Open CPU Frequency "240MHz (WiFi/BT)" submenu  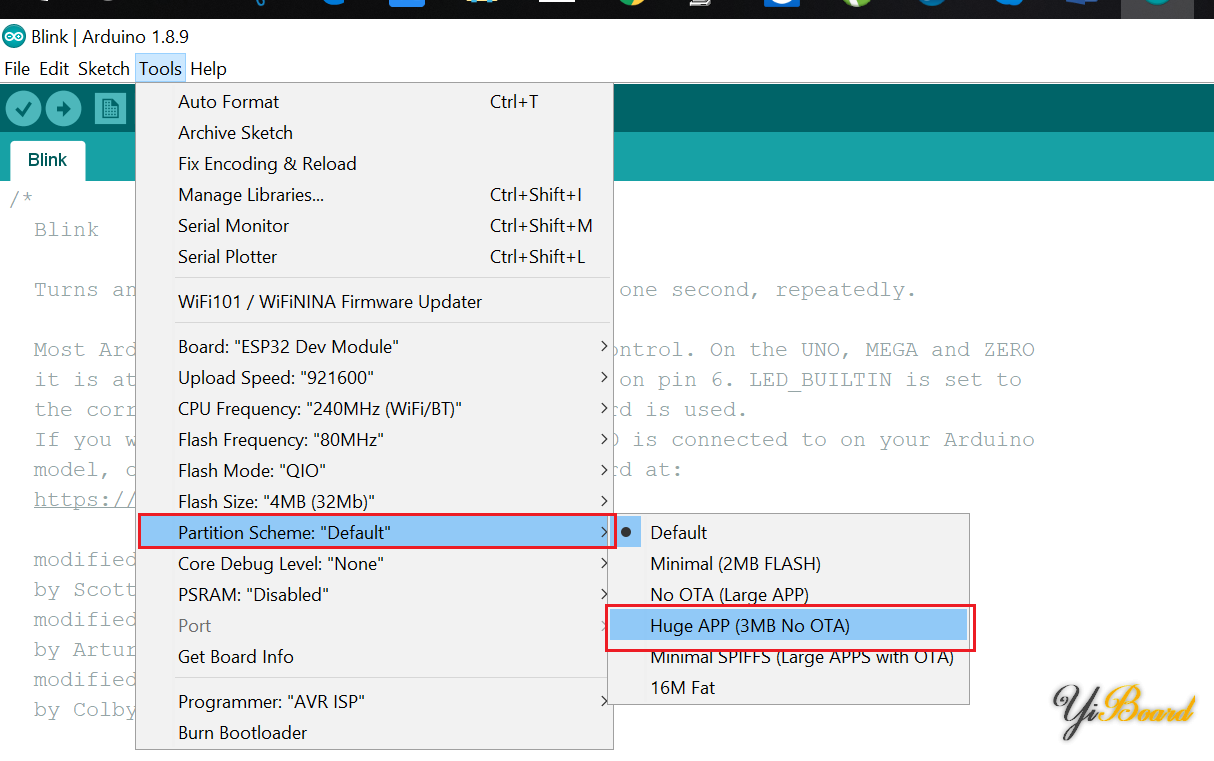click(x=319, y=409)
